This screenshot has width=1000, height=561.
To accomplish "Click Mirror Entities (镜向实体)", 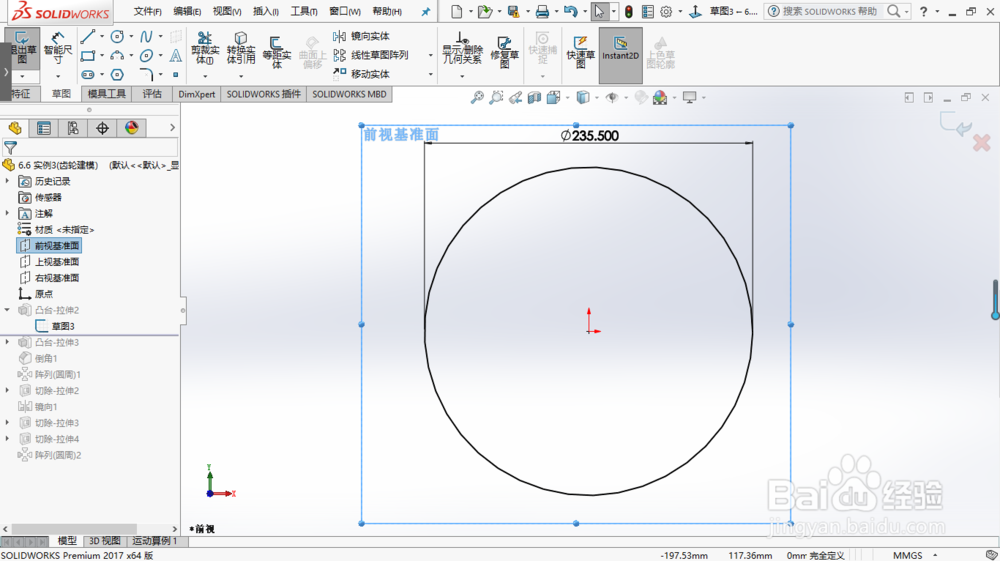I will point(362,36).
